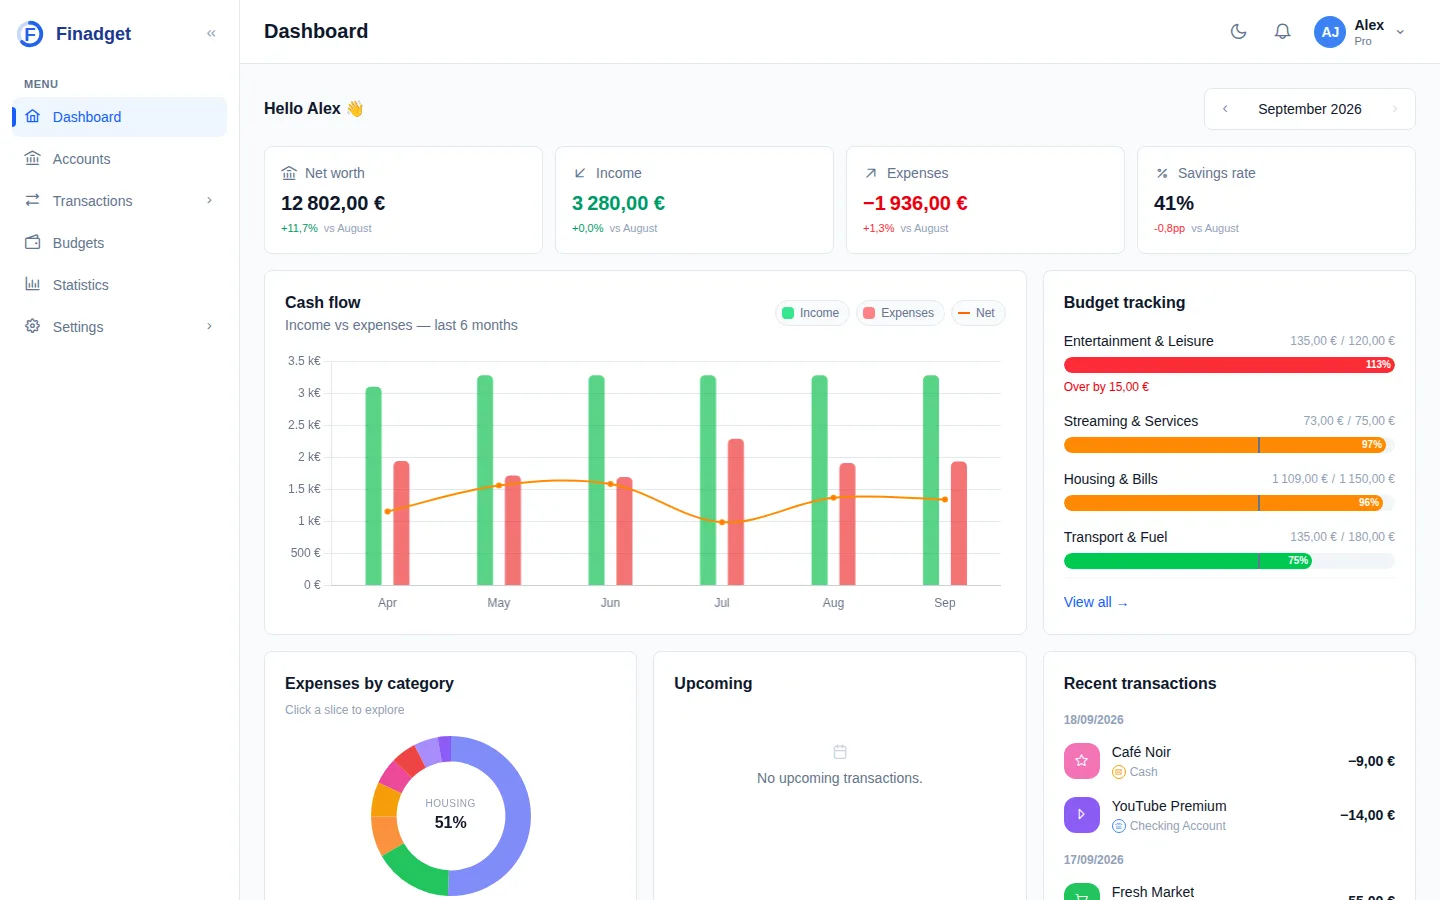Toggle dark mode with the moon icon
Viewport: 1440px width, 900px height.
(1238, 32)
